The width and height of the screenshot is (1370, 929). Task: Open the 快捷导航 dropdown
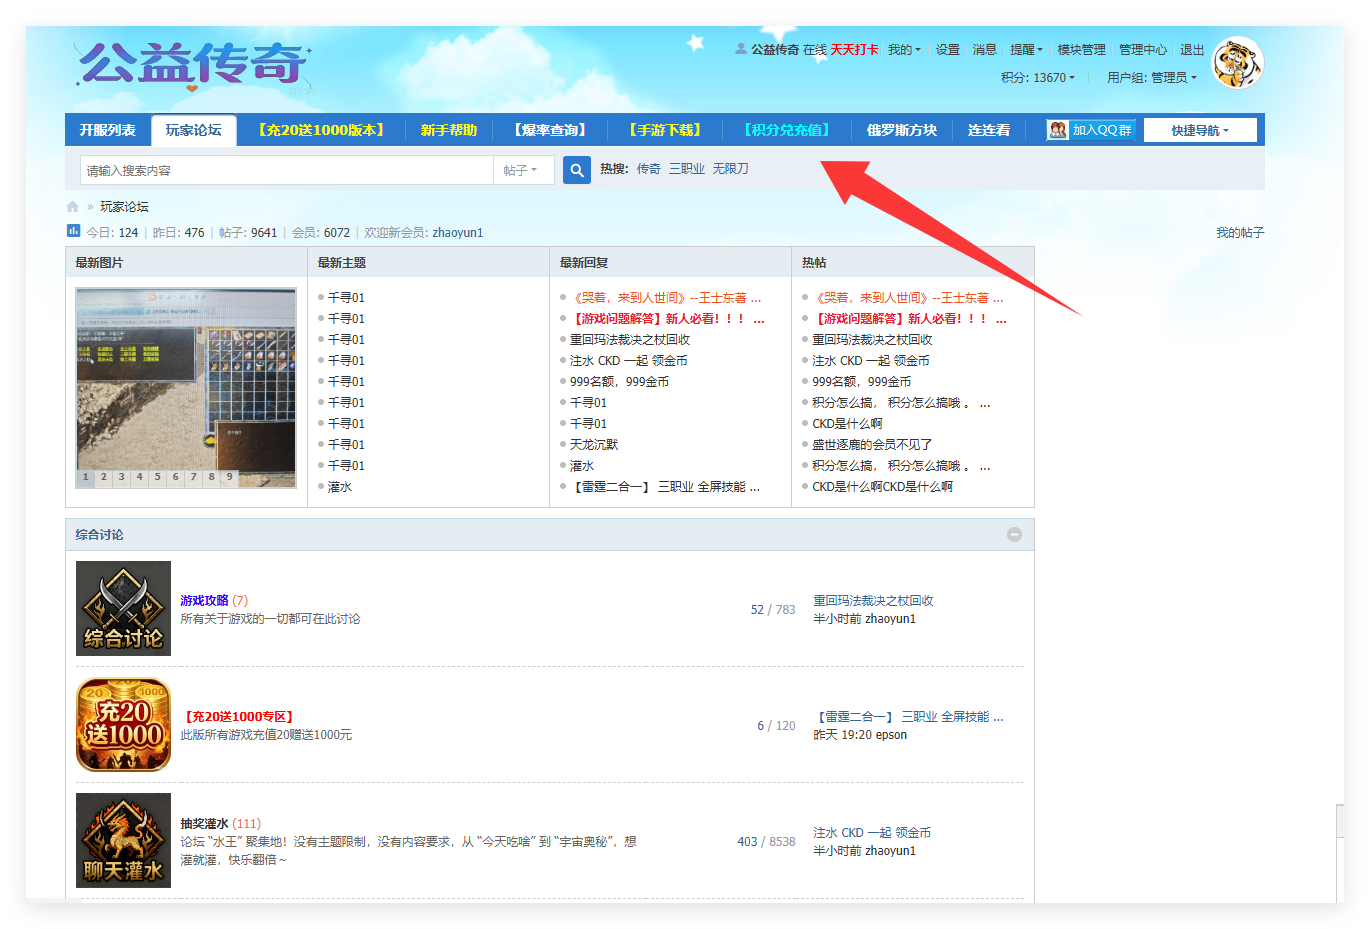pyautogui.click(x=1199, y=129)
